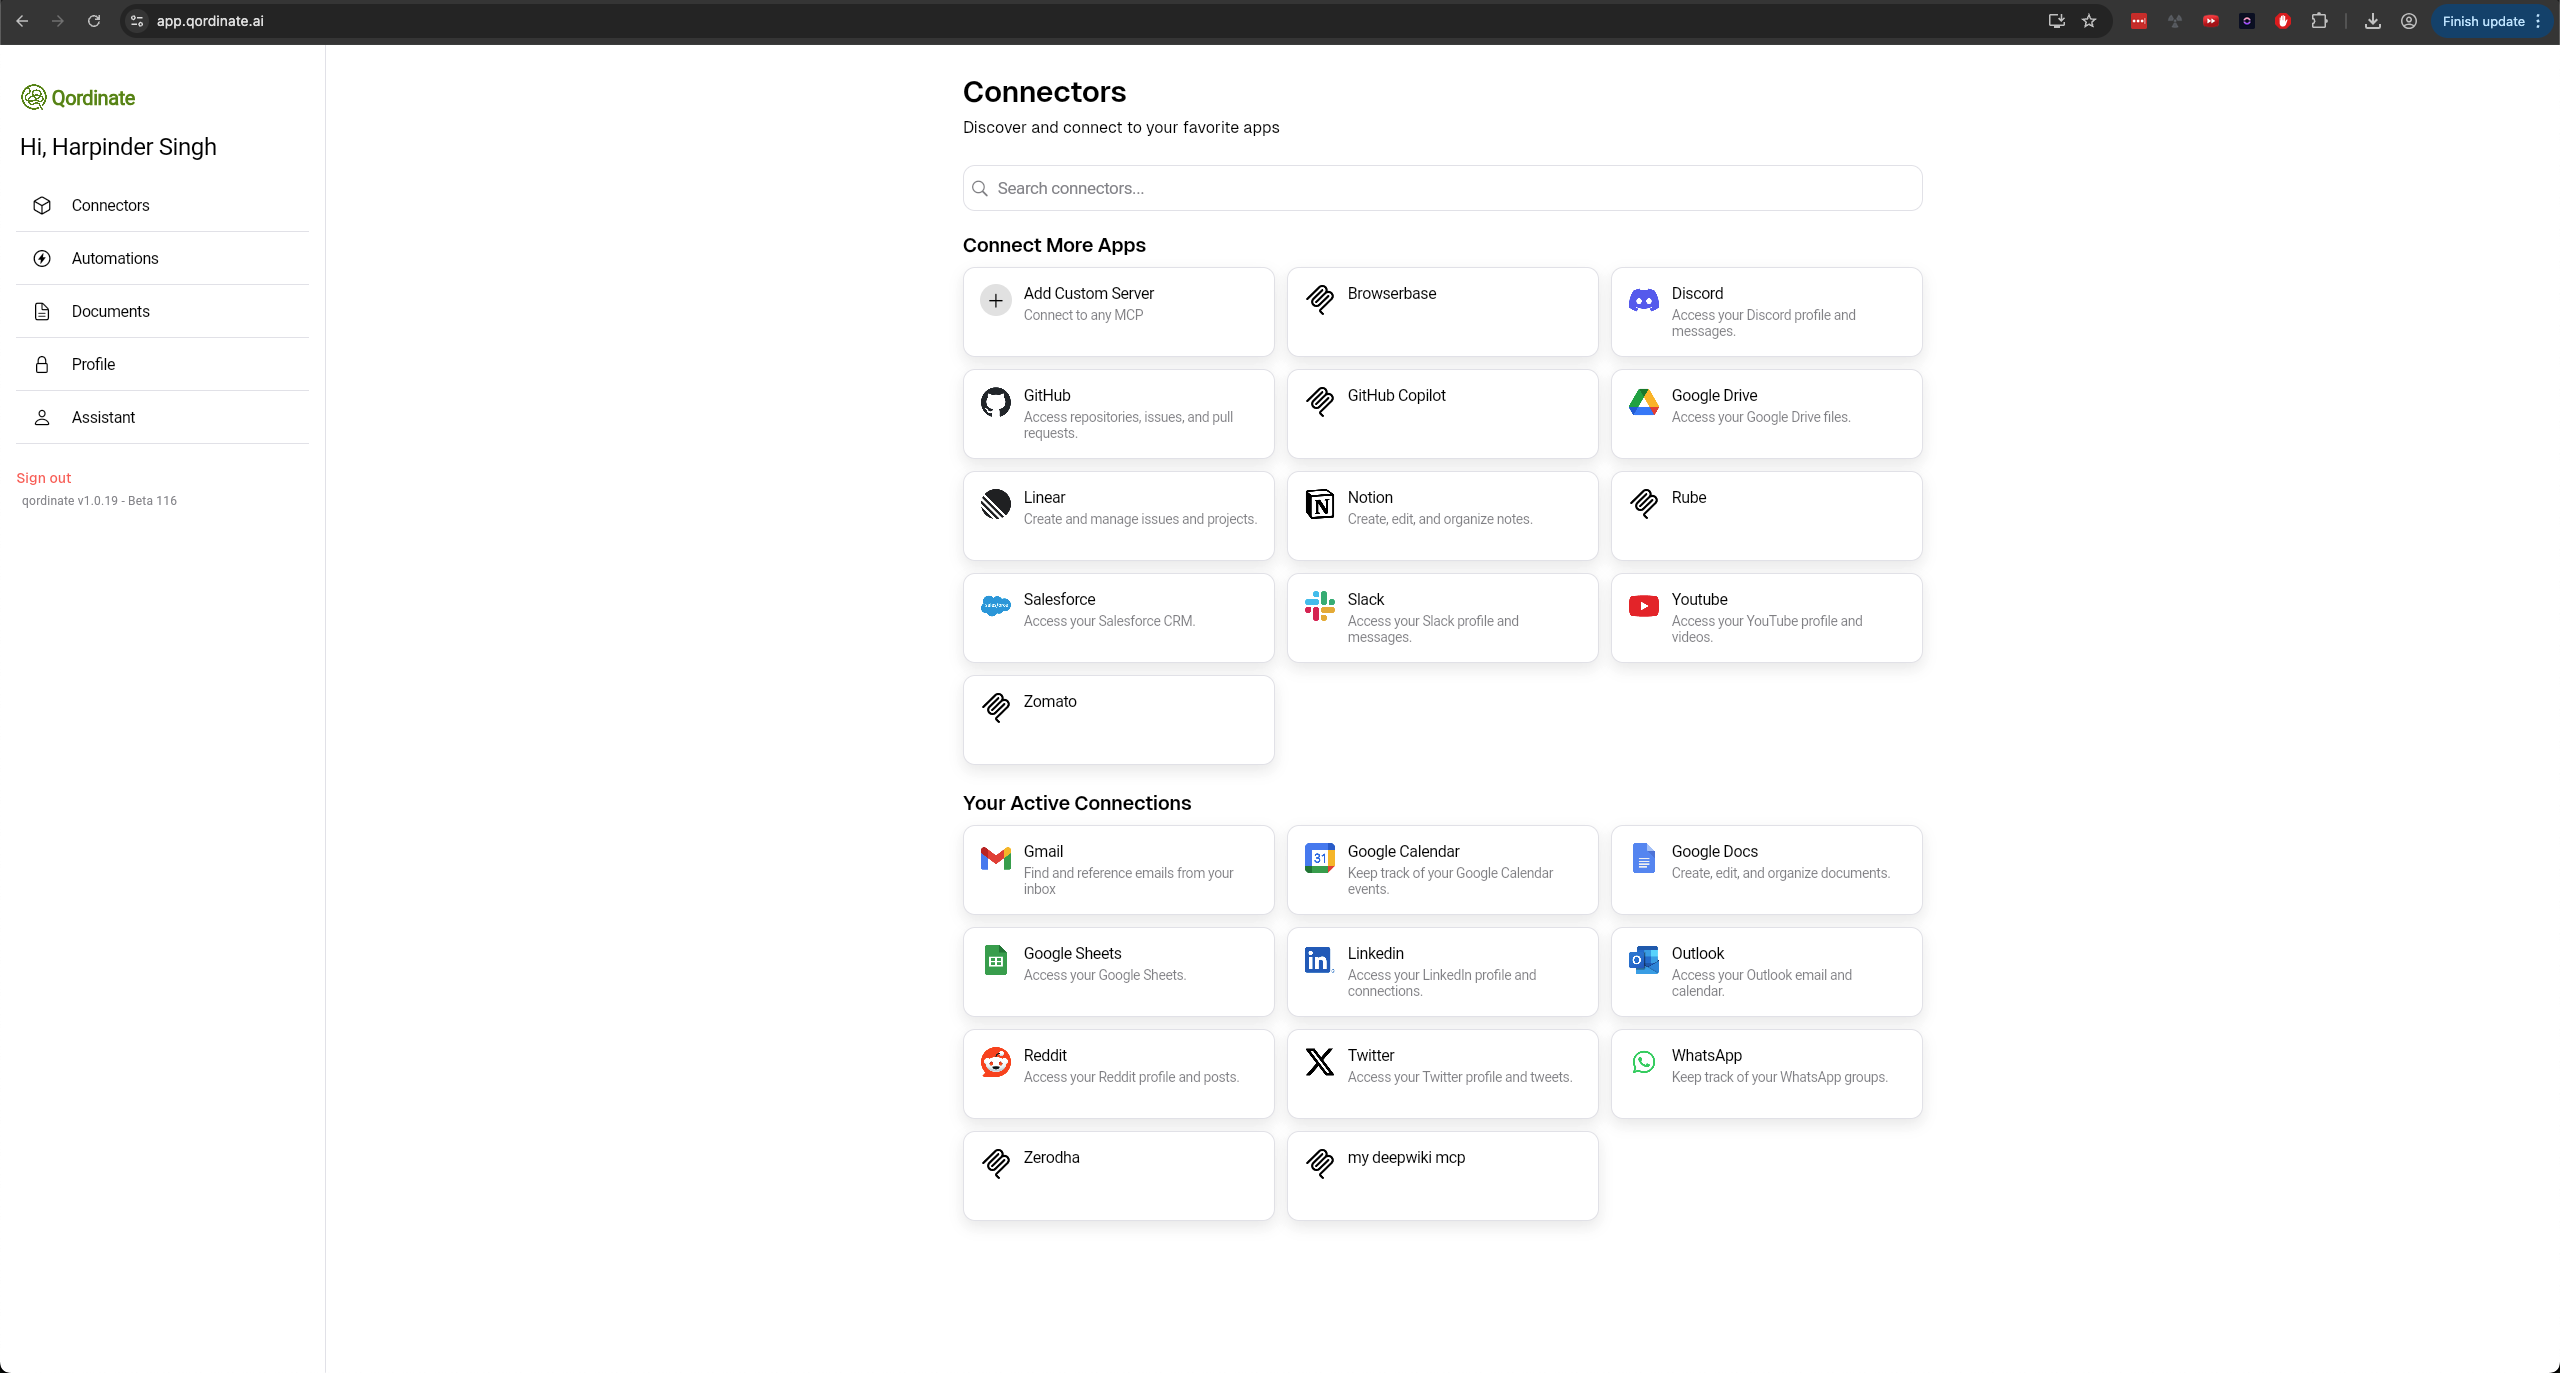Click the Reddit mascot icon

pyautogui.click(x=995, y=1062)
